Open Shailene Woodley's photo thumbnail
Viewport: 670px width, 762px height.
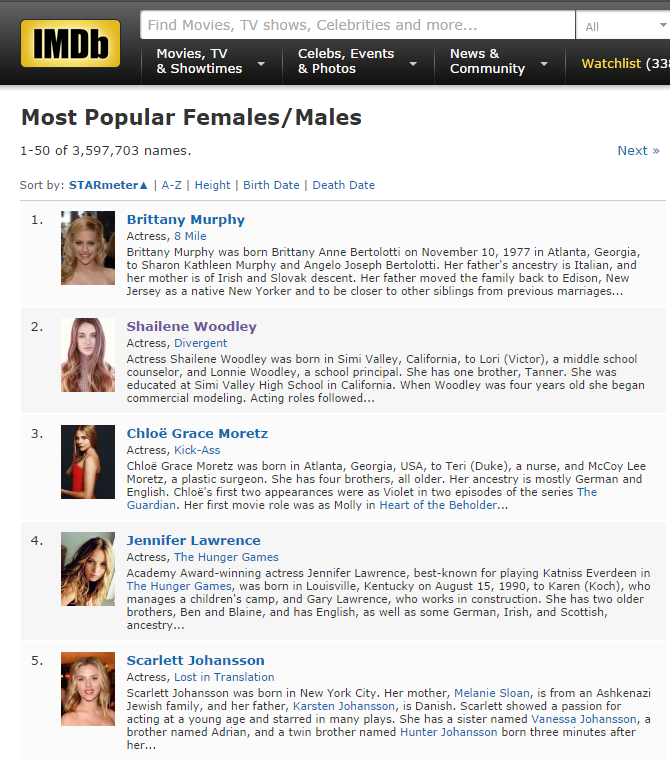tap(88, 355)
